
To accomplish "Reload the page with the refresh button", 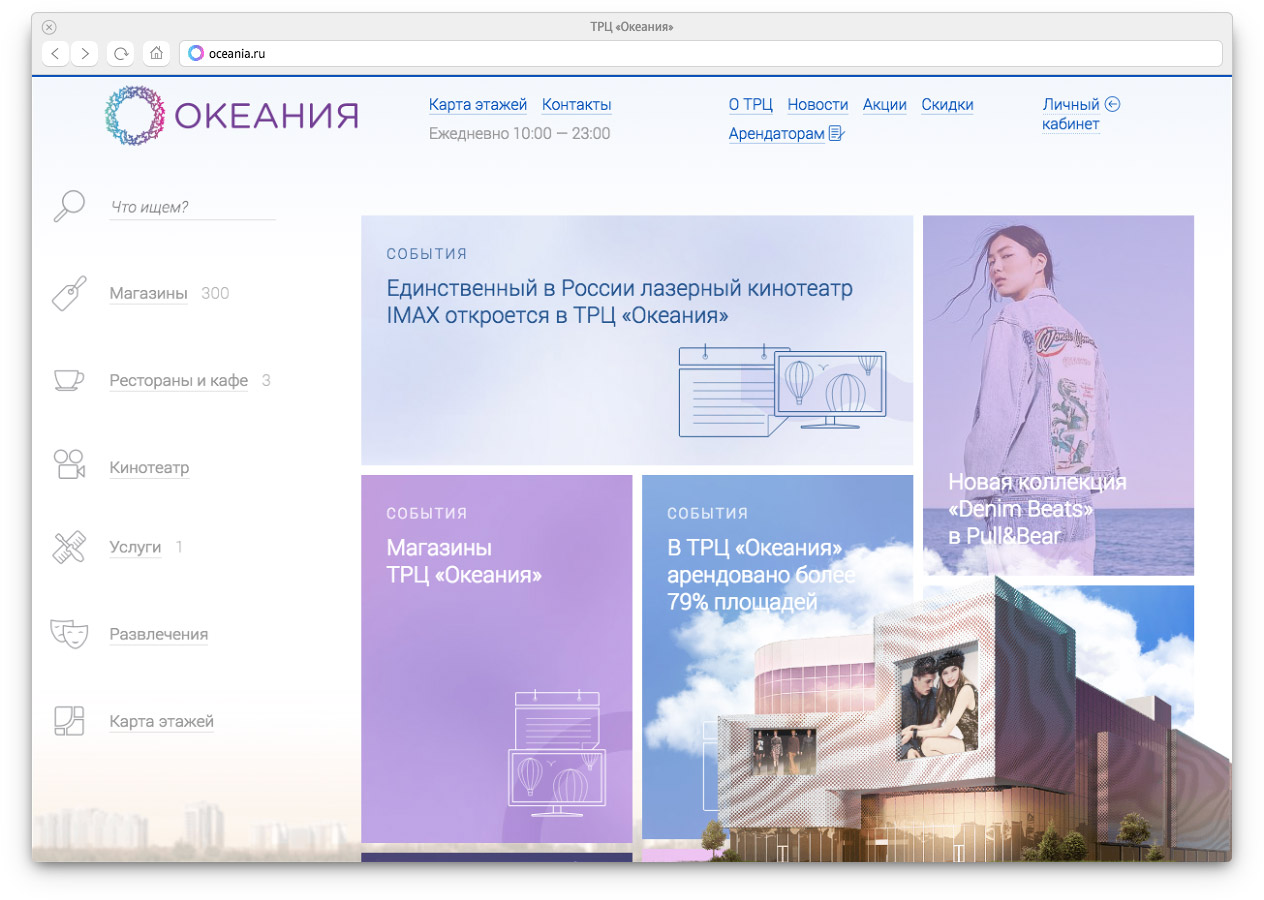I will coord(121,53).
